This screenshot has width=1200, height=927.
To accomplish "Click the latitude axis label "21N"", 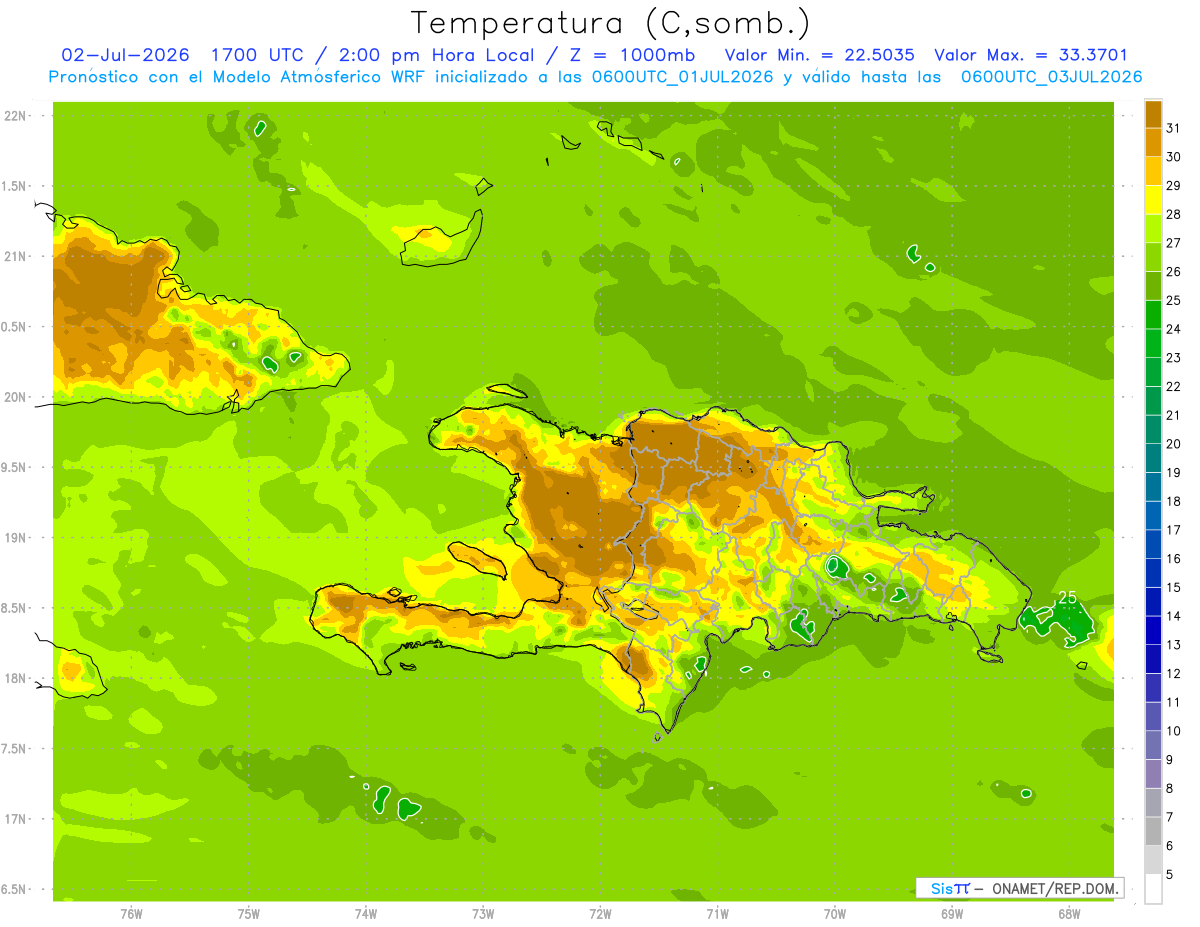I will pos(16,256).
